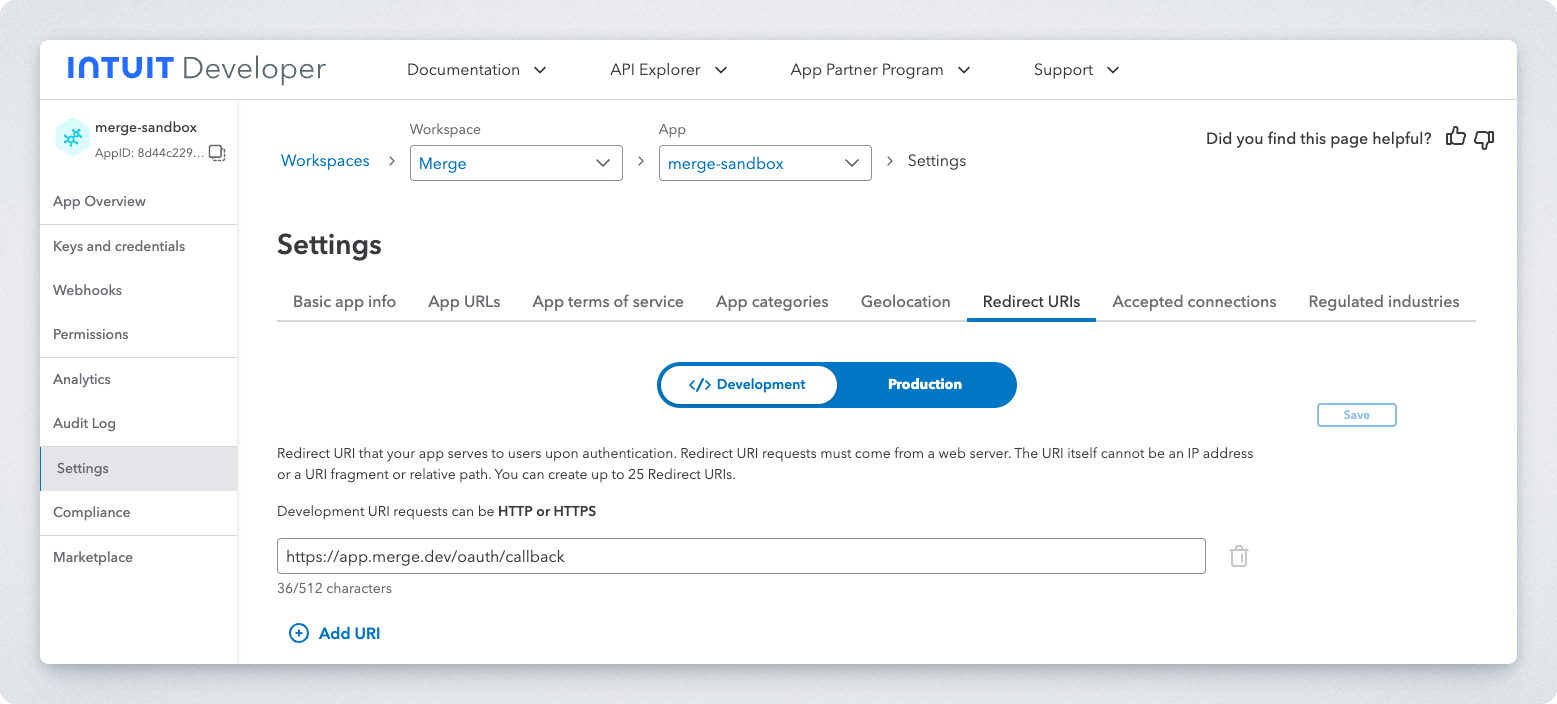Go to the Workspaces breadcrumb link
Screen dimensions: 1557x704
(x=325, y=161)
